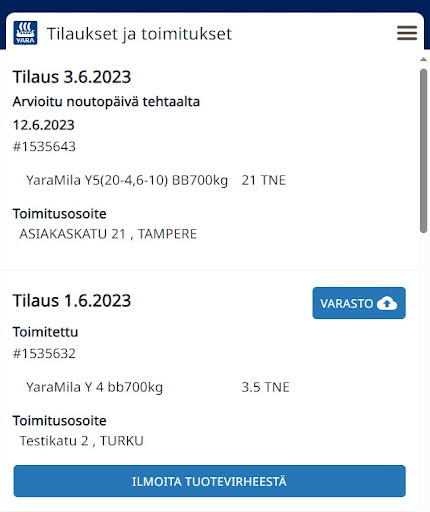
Task: Click the scrollbar up arrow
Action: pyautogui.click(x=423, y=59)
